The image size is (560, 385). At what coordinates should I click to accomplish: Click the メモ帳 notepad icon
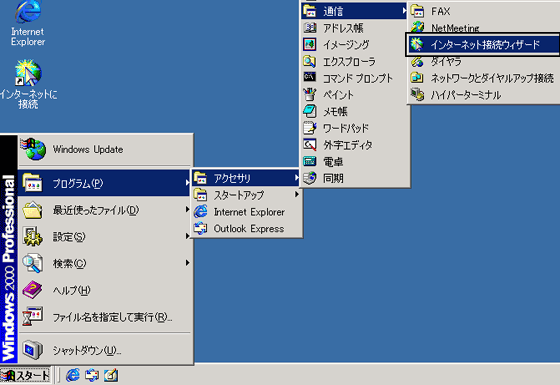310,111
